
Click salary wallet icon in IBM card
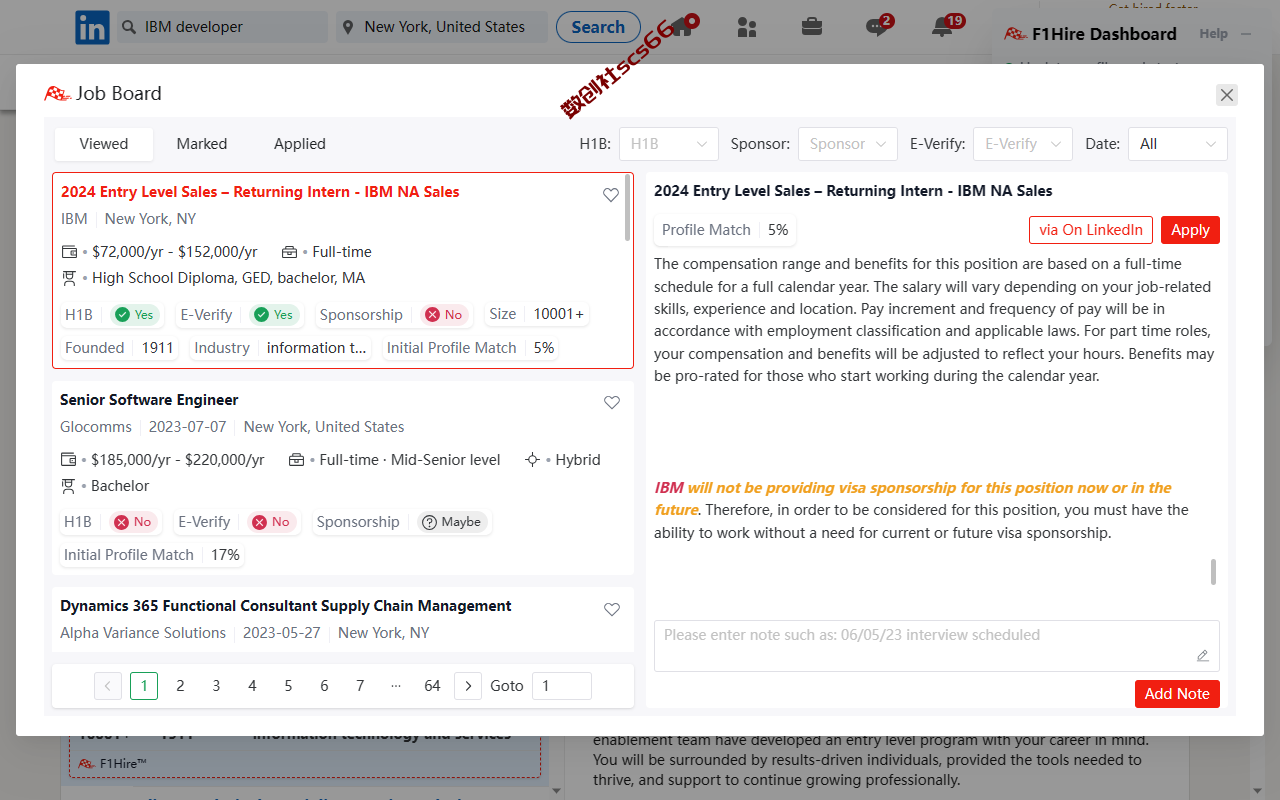coord(69,252)
